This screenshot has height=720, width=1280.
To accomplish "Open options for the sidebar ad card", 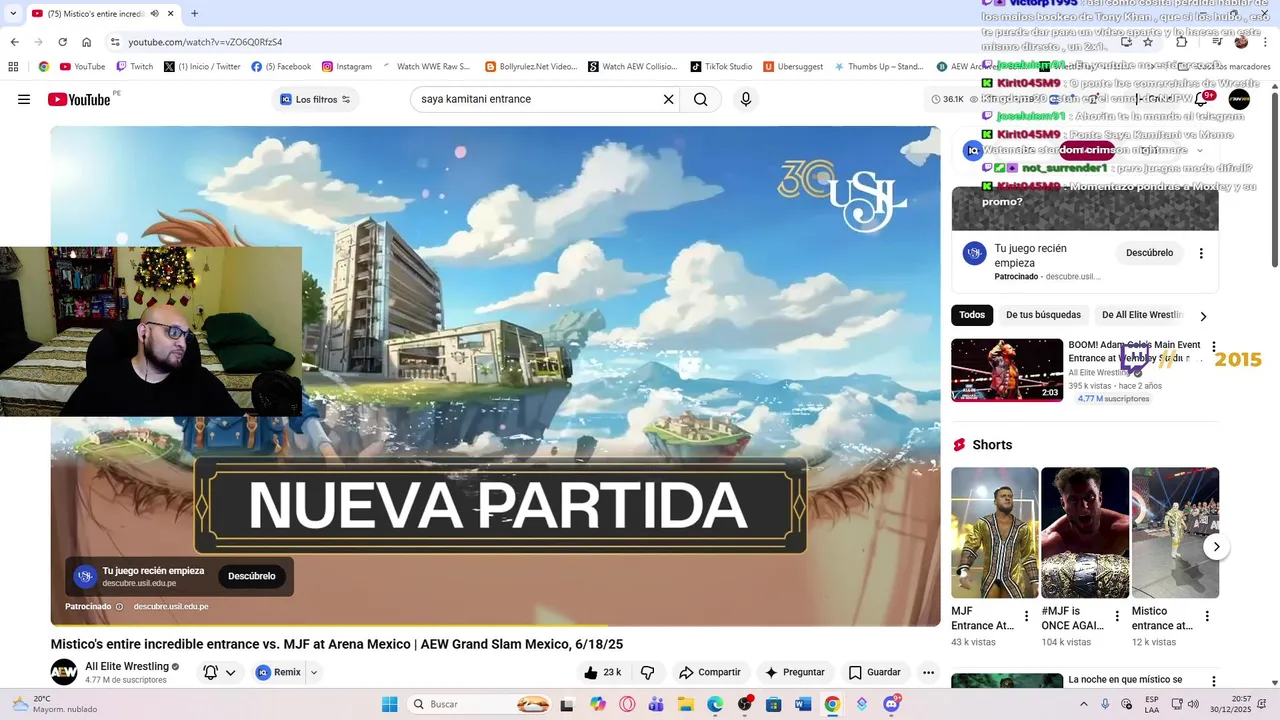I will click(x=1201, y=253).
